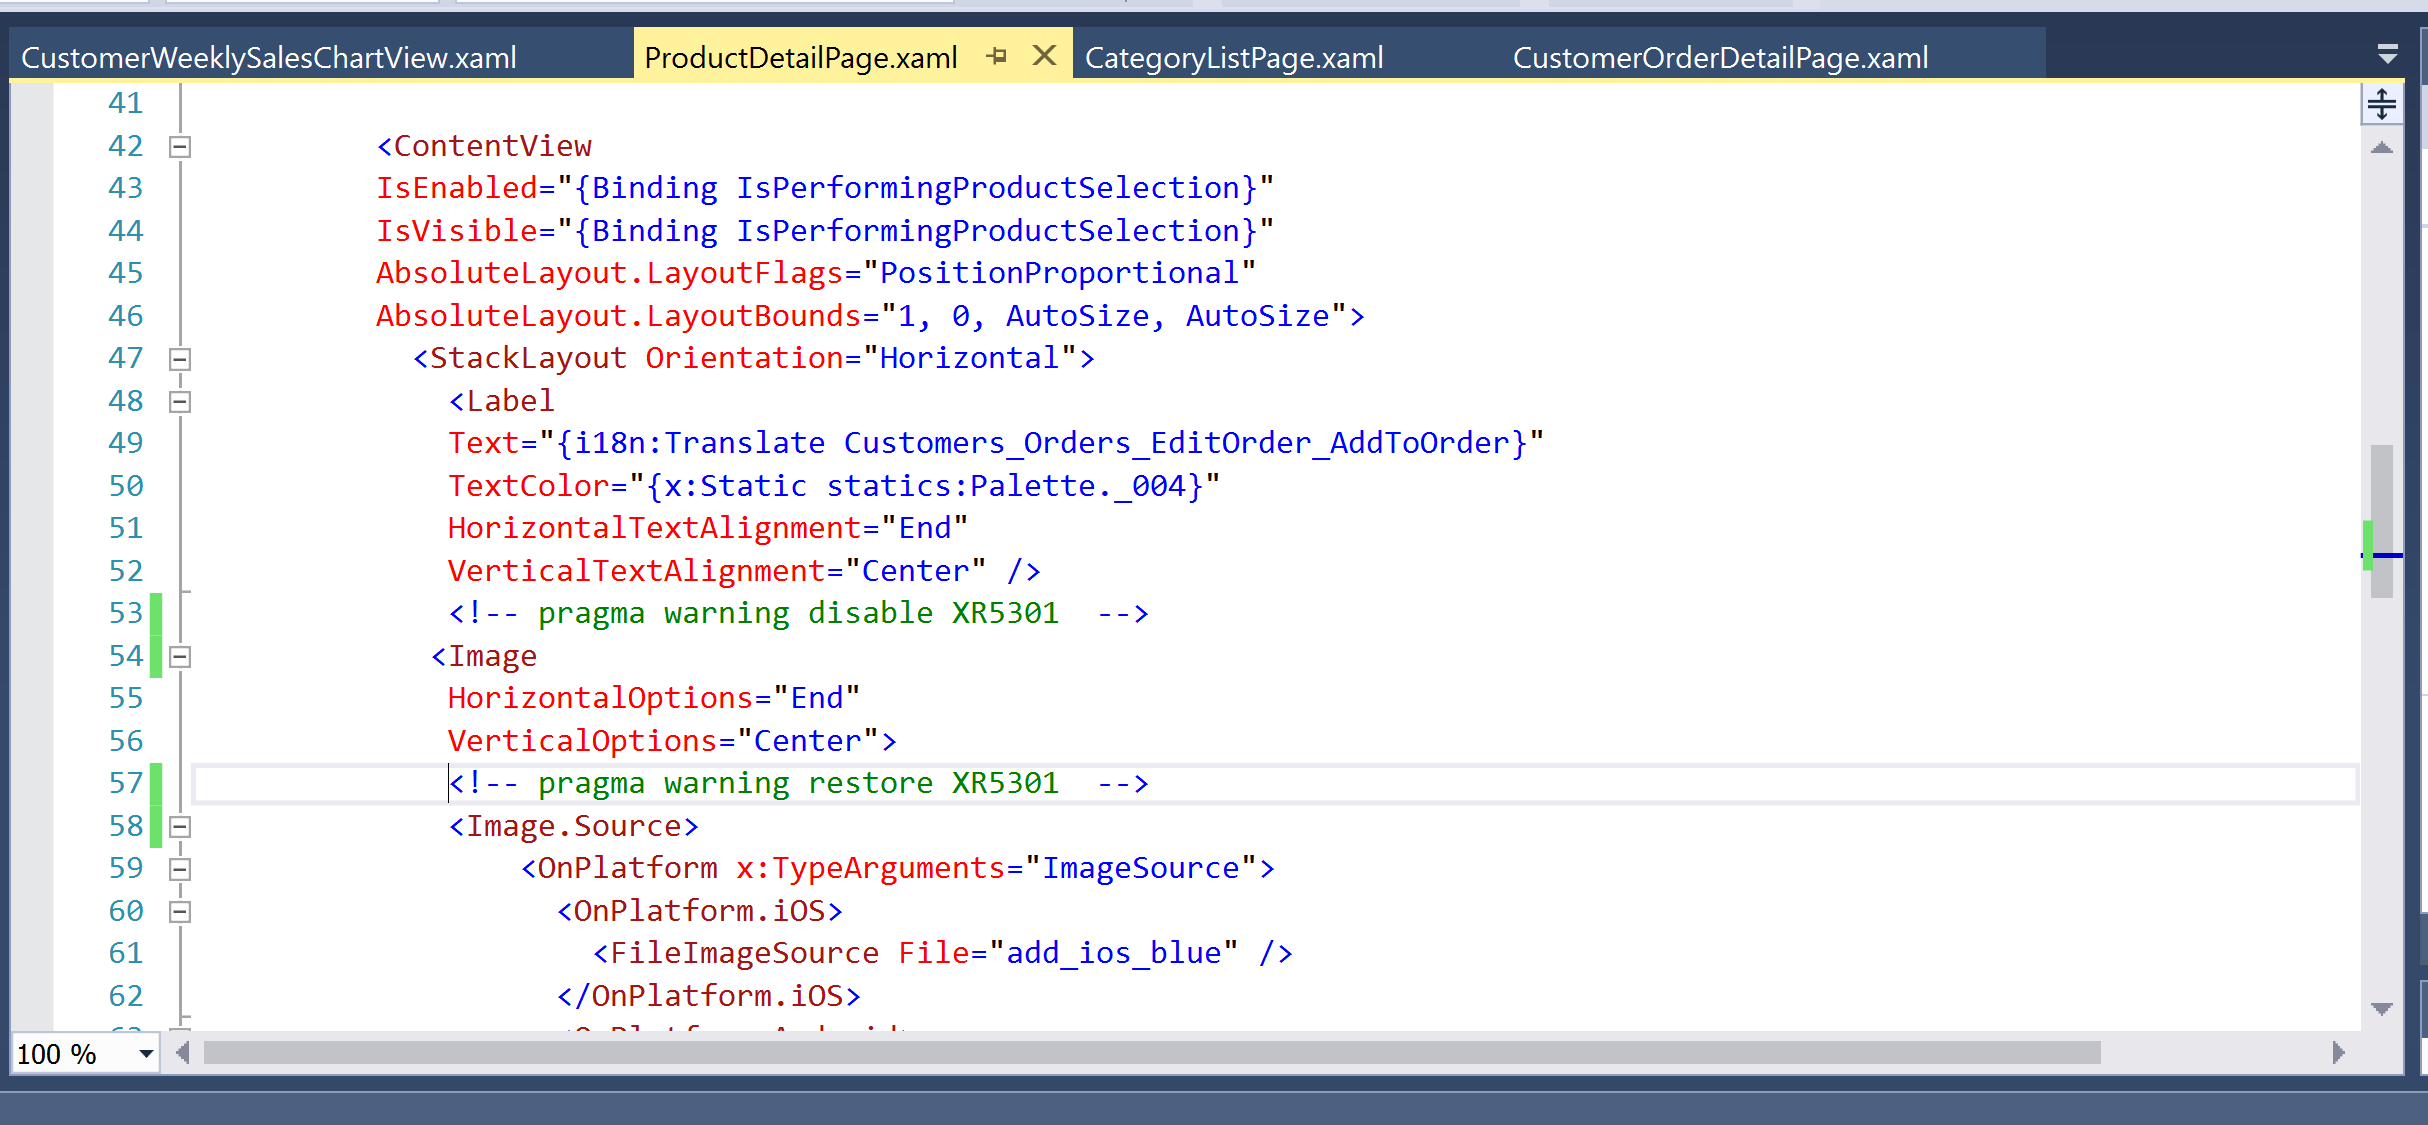Click the editor split window handle
This screenshot has width=2428, height=1125.
point(2381,103)
